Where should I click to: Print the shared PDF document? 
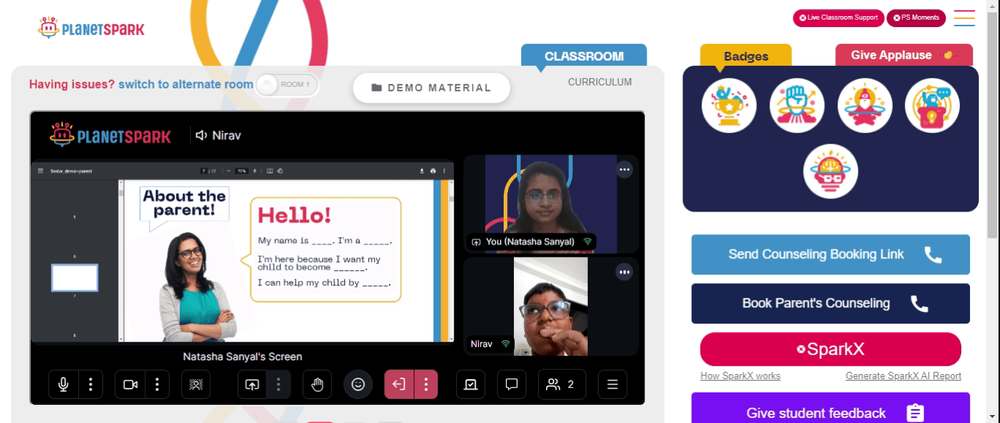433,171
